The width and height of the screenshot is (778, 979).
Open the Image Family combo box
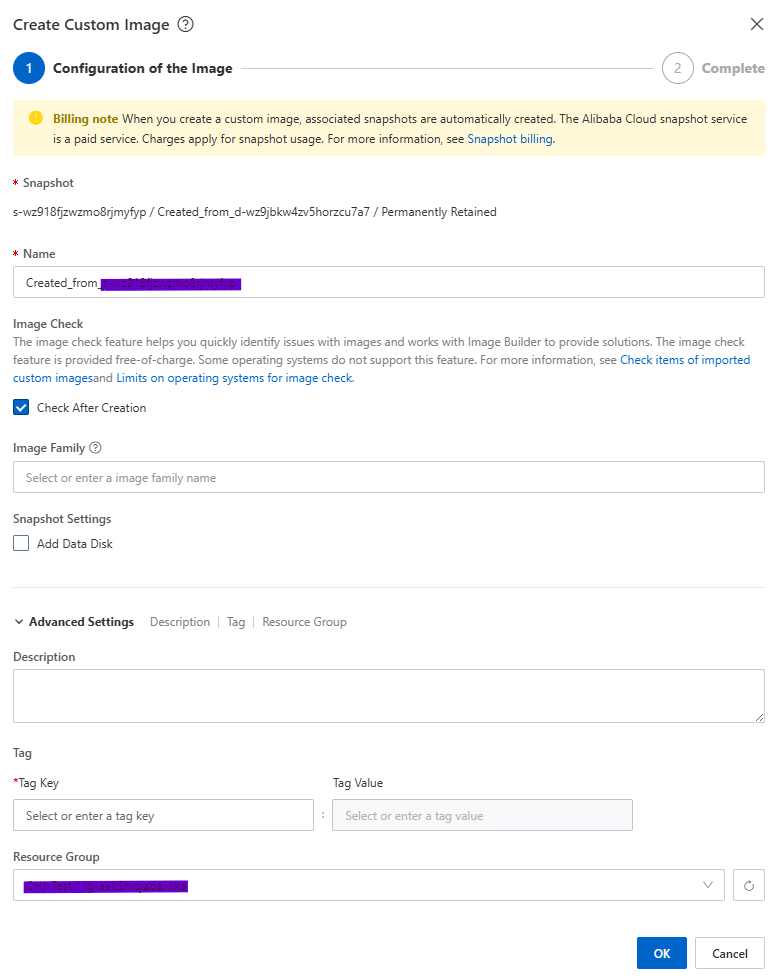(x=388, y=478)
